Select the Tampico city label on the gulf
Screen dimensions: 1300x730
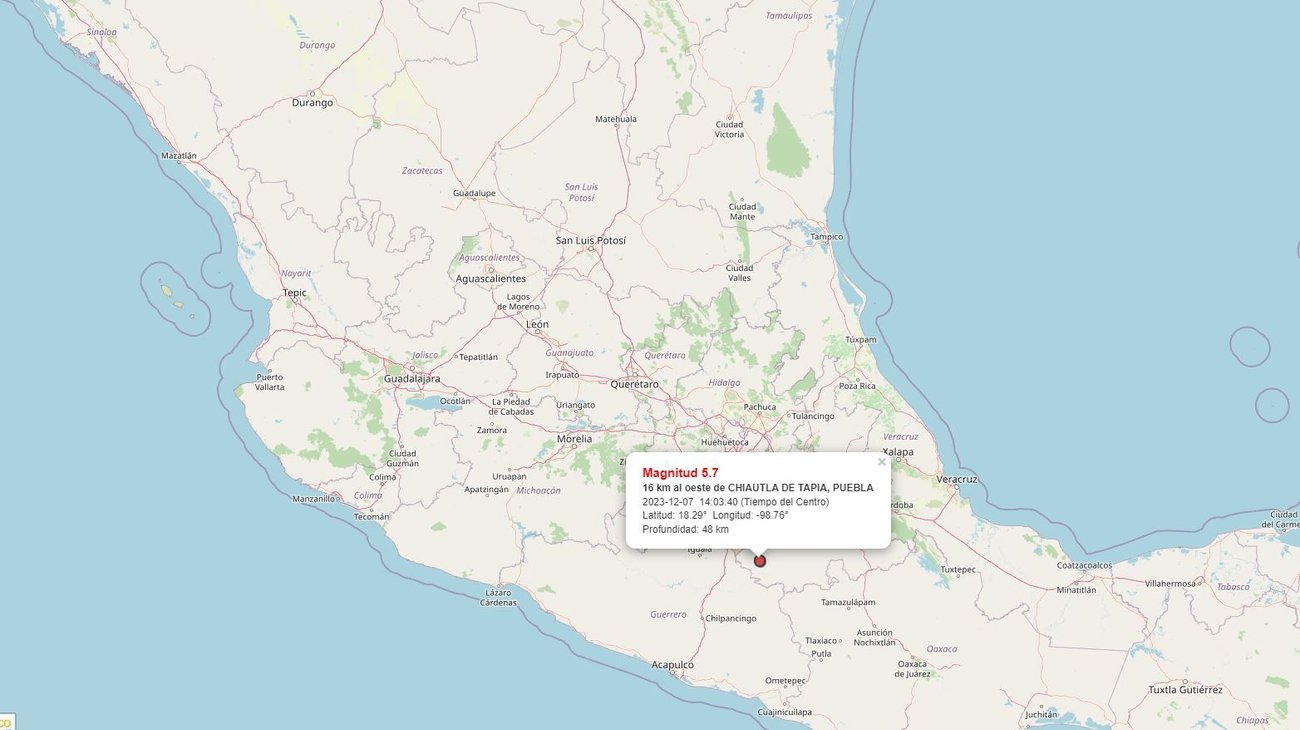pos(826,236)
